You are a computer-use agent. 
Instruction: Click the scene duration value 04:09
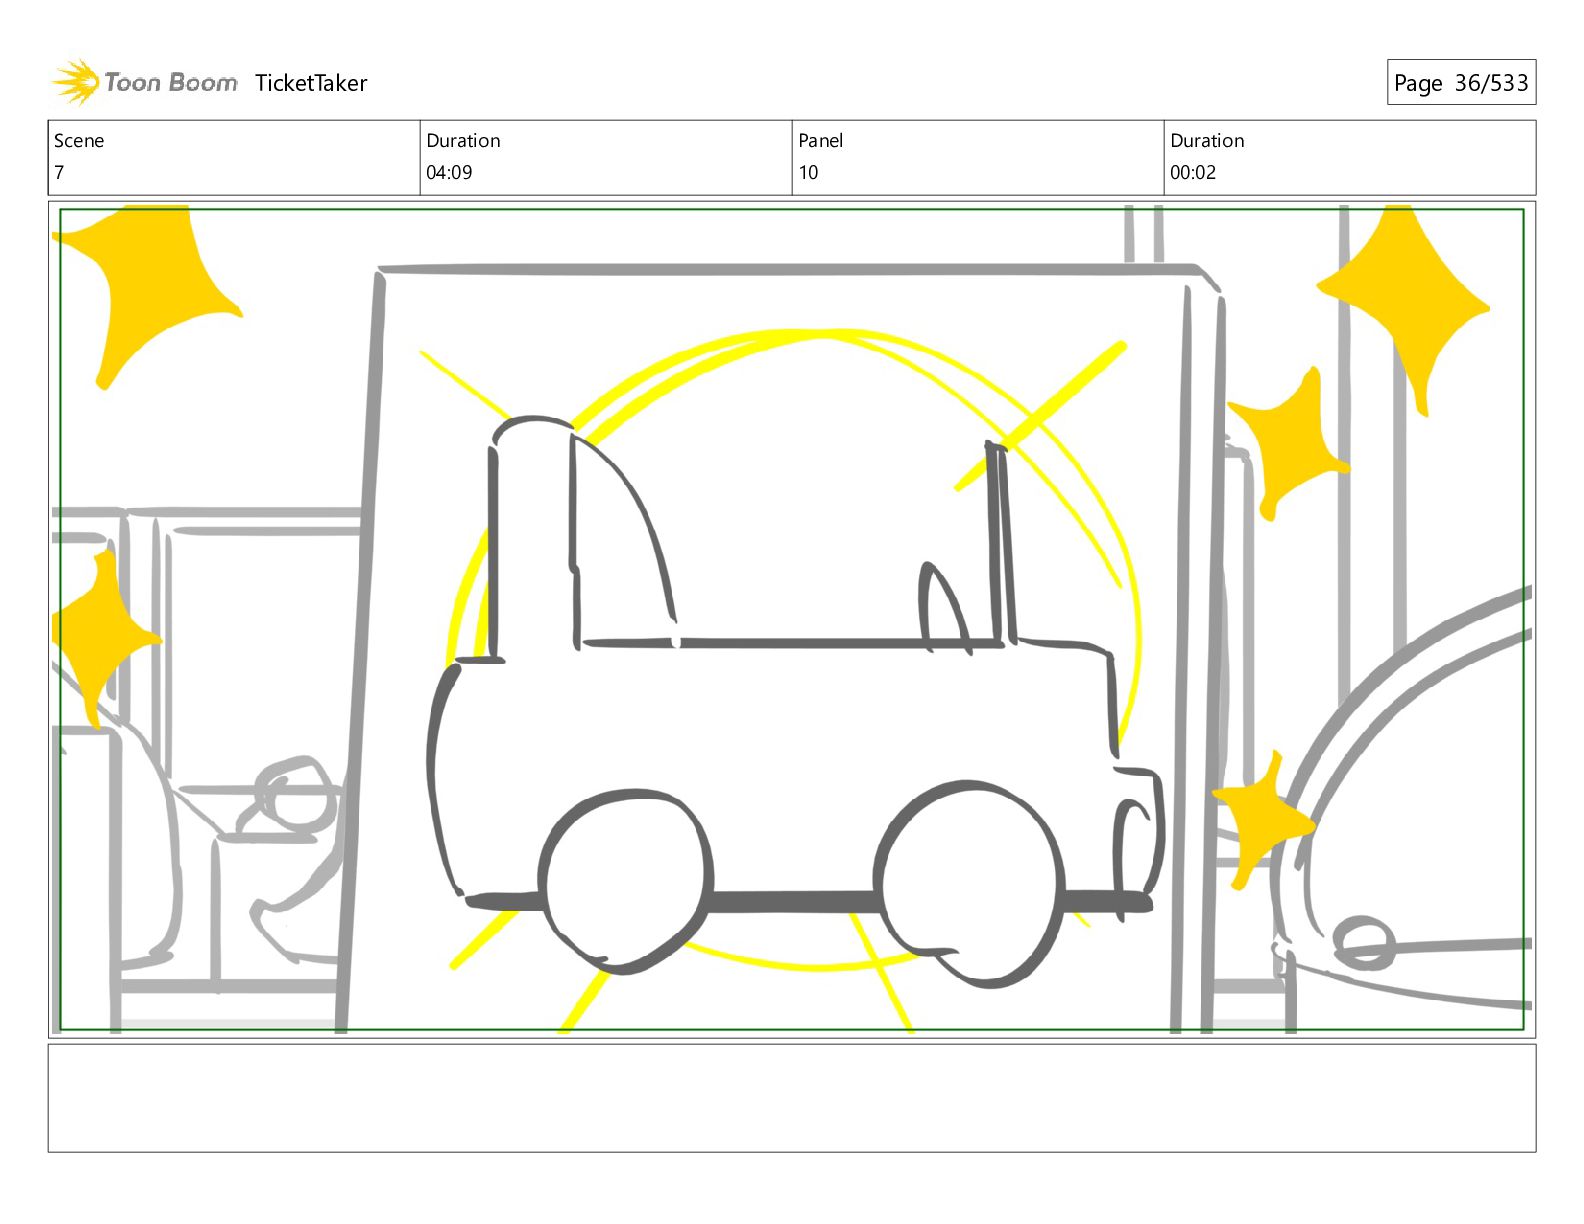click(x=449, y=172)
